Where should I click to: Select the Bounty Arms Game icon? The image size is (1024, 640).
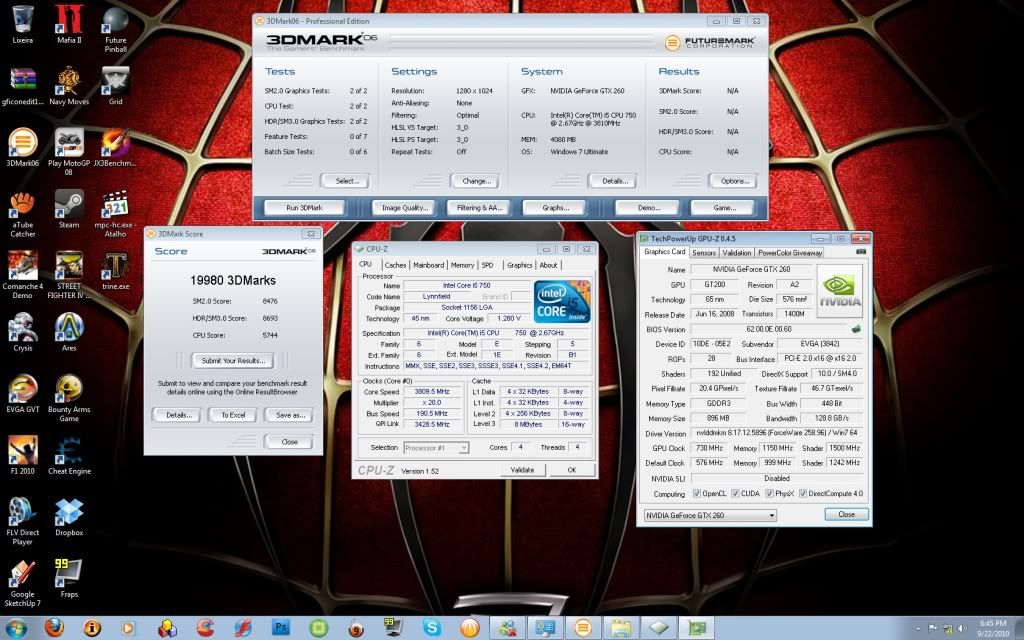tap(69, 398)
